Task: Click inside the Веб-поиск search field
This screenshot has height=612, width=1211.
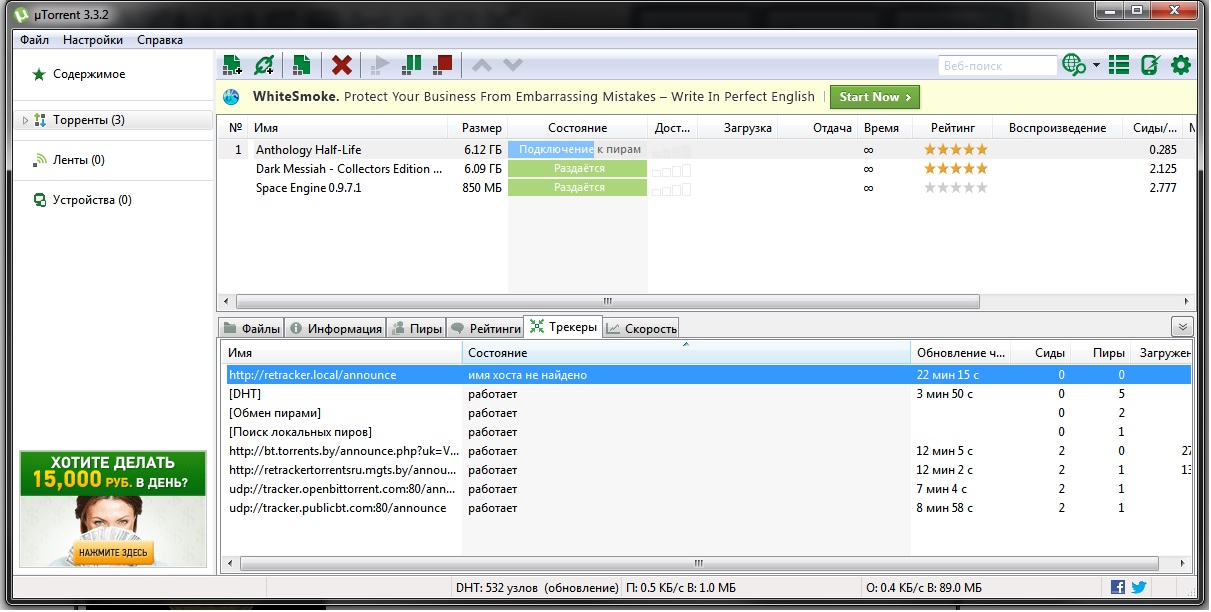Action: [997, 66]
